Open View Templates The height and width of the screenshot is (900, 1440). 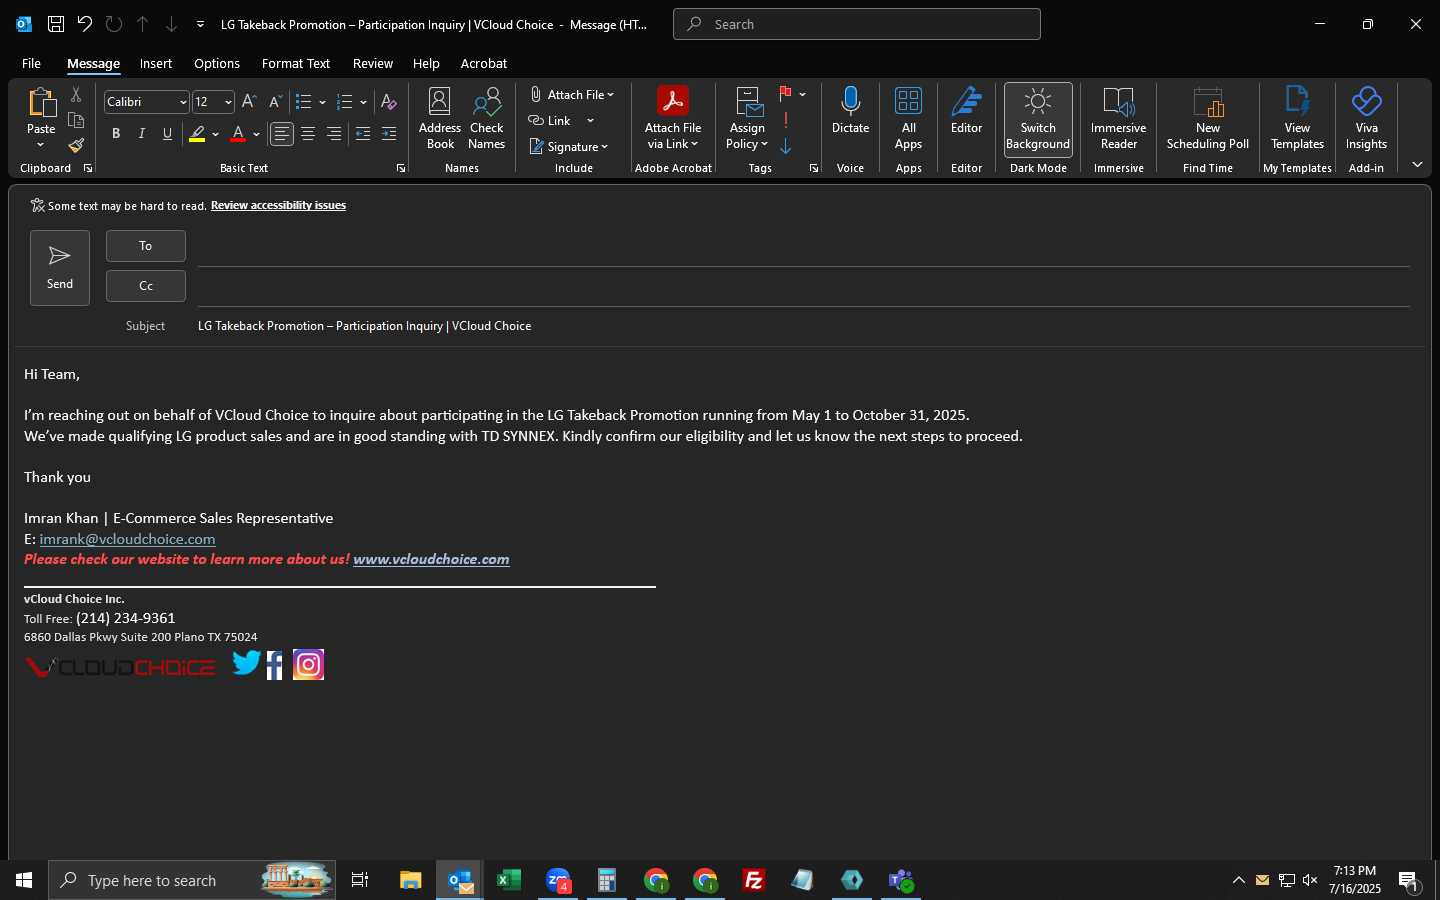pos(1297,118)
